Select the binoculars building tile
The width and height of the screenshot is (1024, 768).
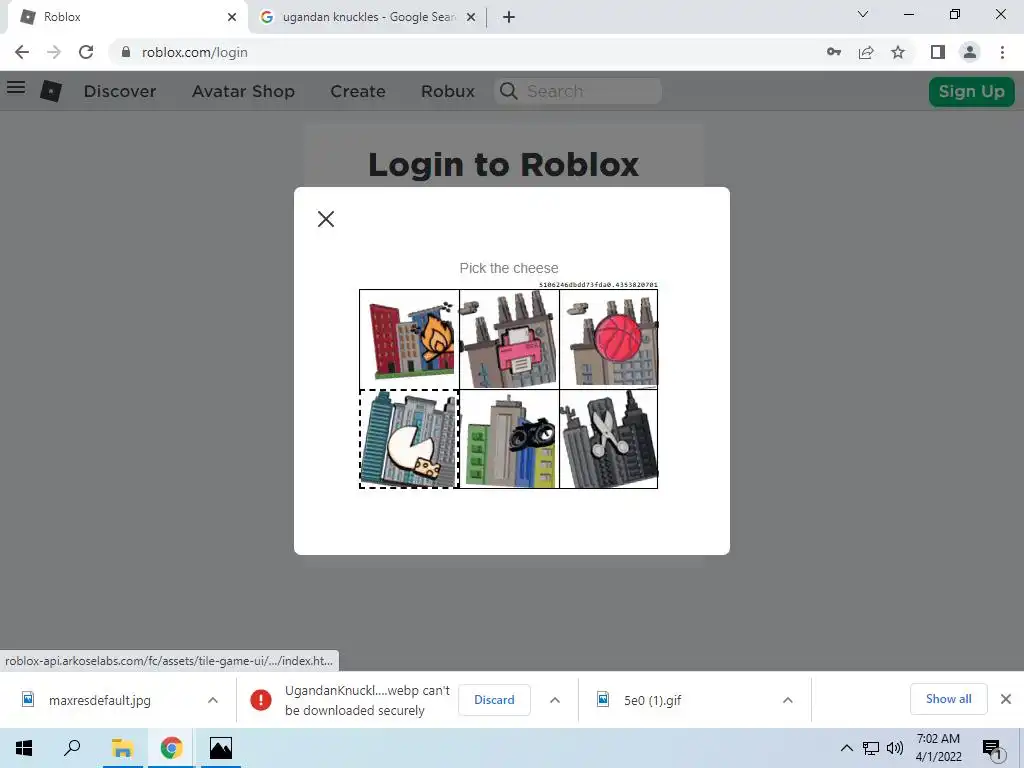[509, 439]
